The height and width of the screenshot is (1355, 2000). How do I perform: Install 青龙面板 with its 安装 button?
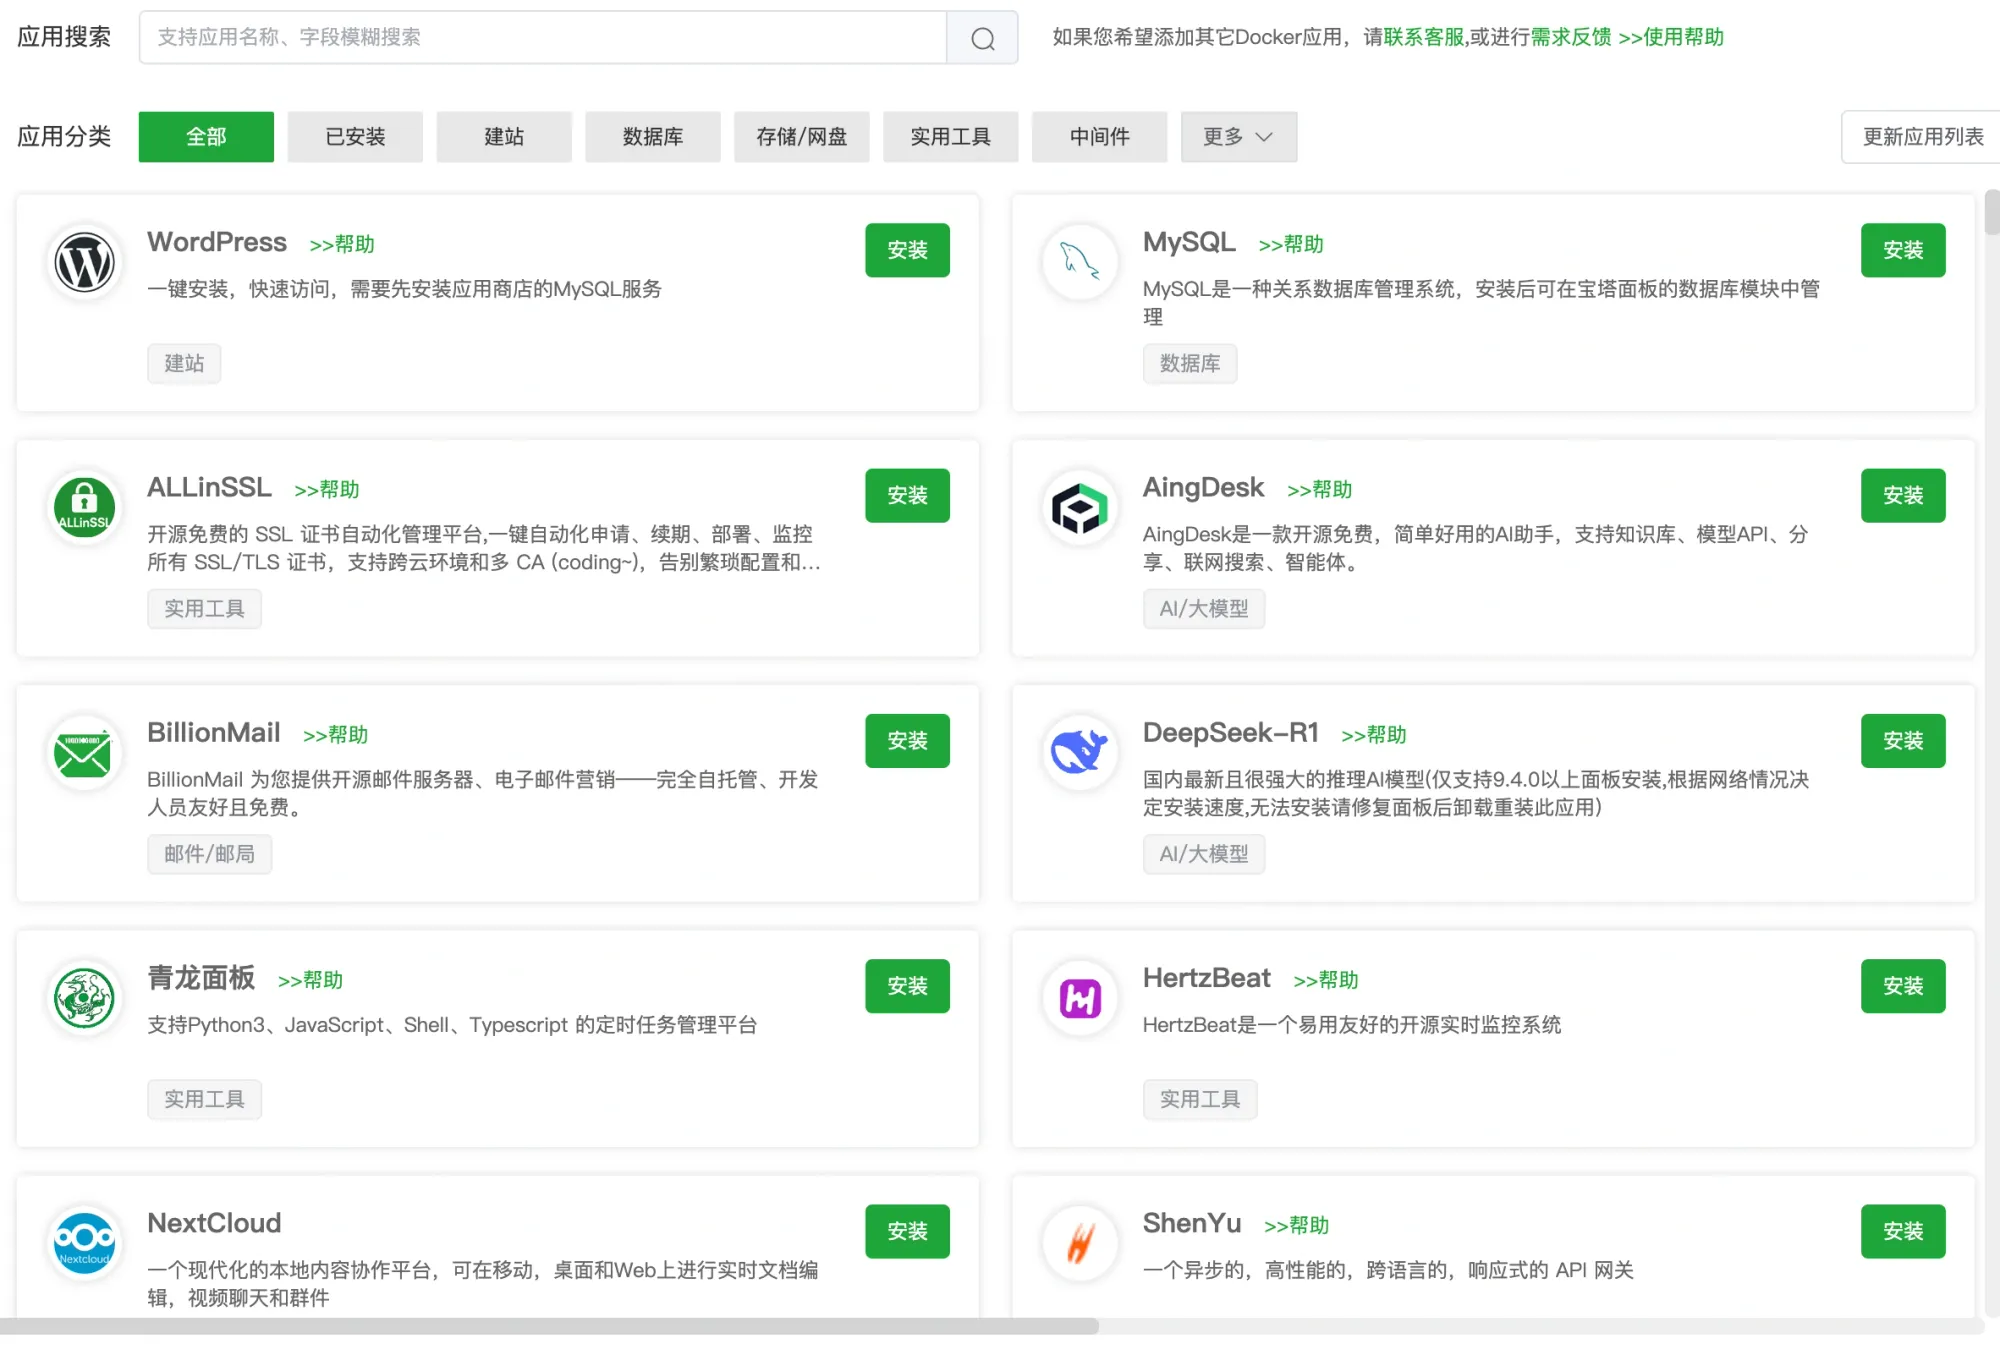[908, 986]
